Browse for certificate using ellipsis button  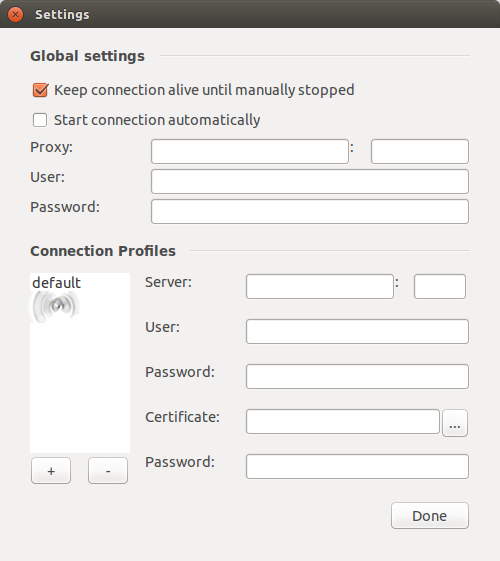455,423
